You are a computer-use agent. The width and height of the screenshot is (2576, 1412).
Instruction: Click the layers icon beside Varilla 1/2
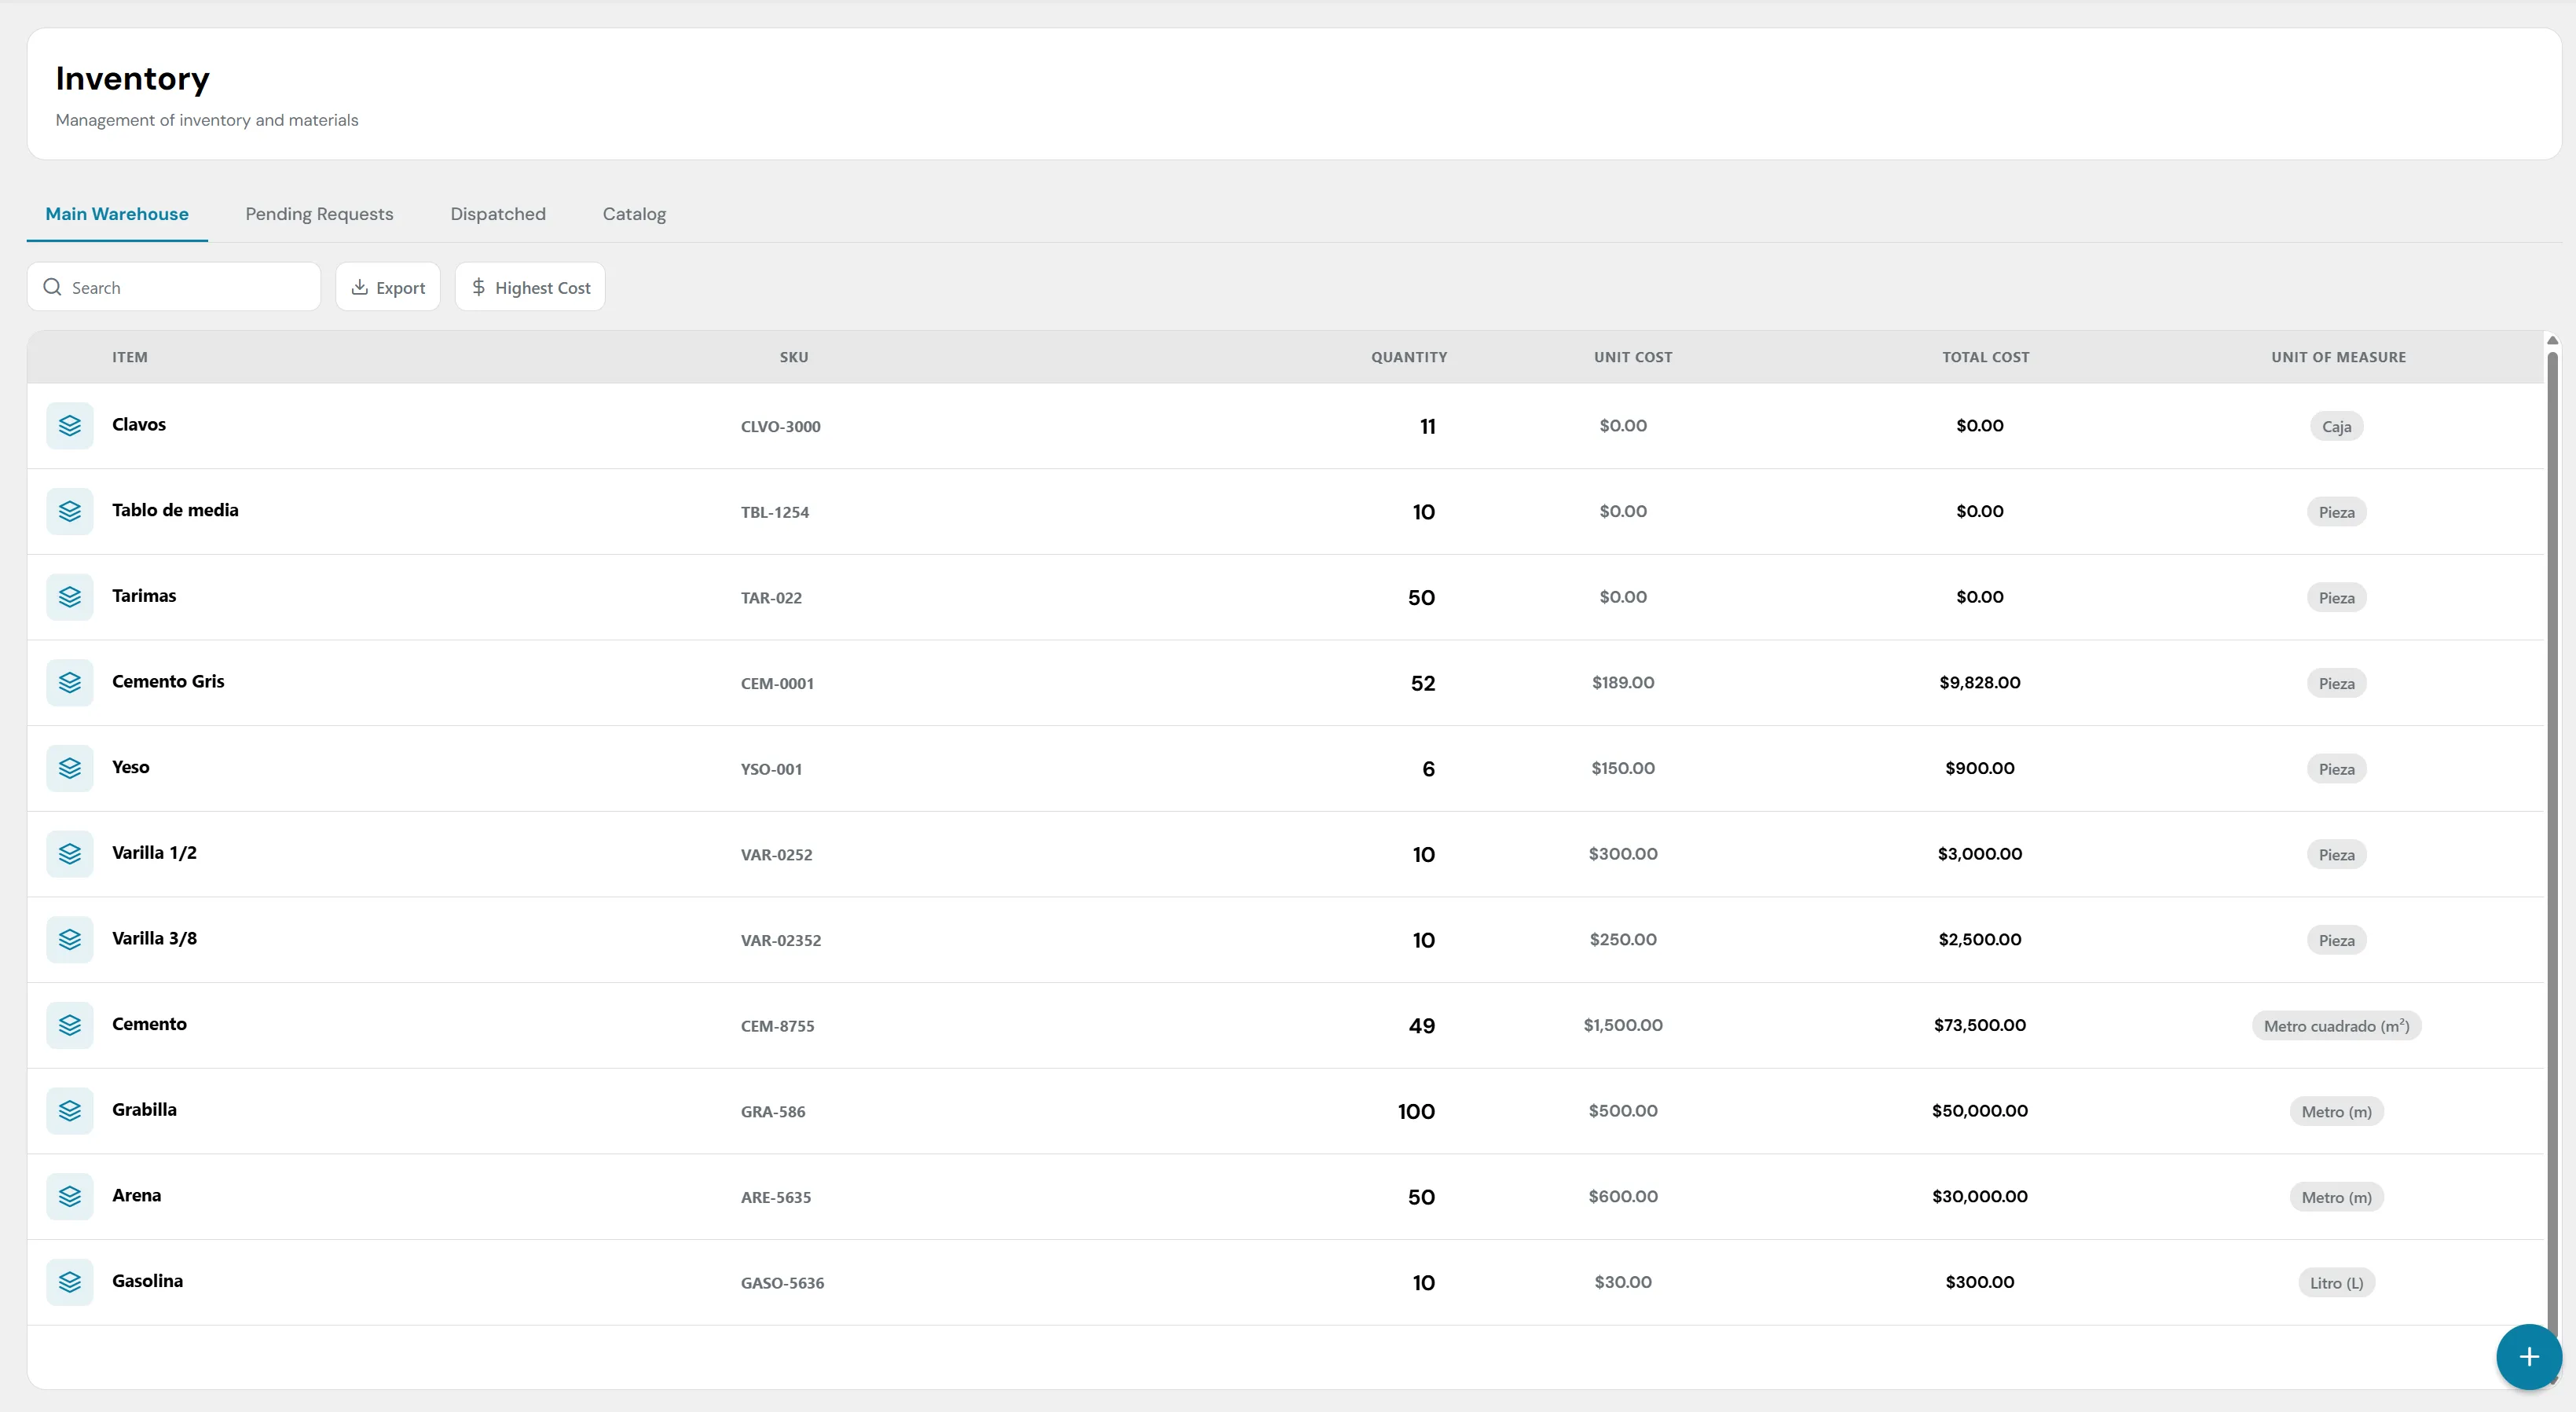coord(70,854)
